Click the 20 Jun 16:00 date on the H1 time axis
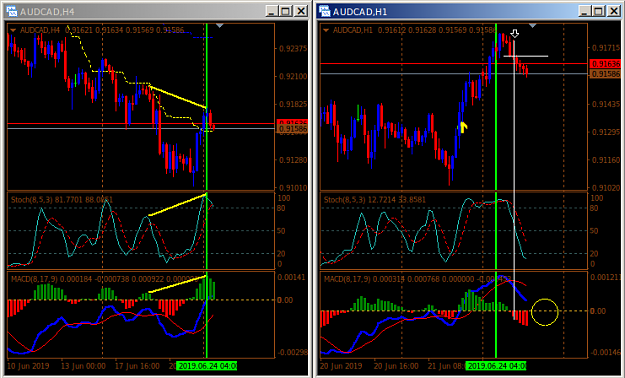This screenshot has width=625, height=378. (397, 366)
